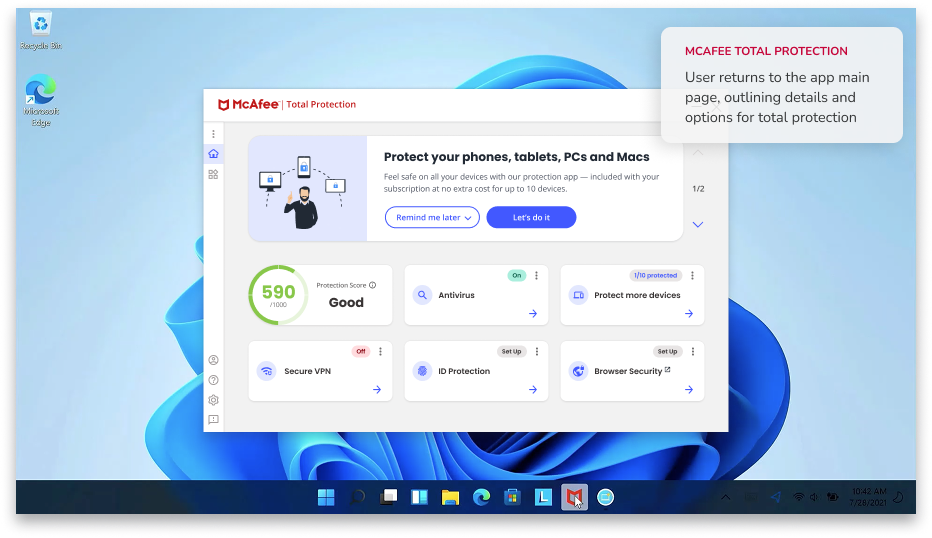Open the Secure VPN card options menu
Viewport: 932px width, 538px height.
click(x=380, y=351)
